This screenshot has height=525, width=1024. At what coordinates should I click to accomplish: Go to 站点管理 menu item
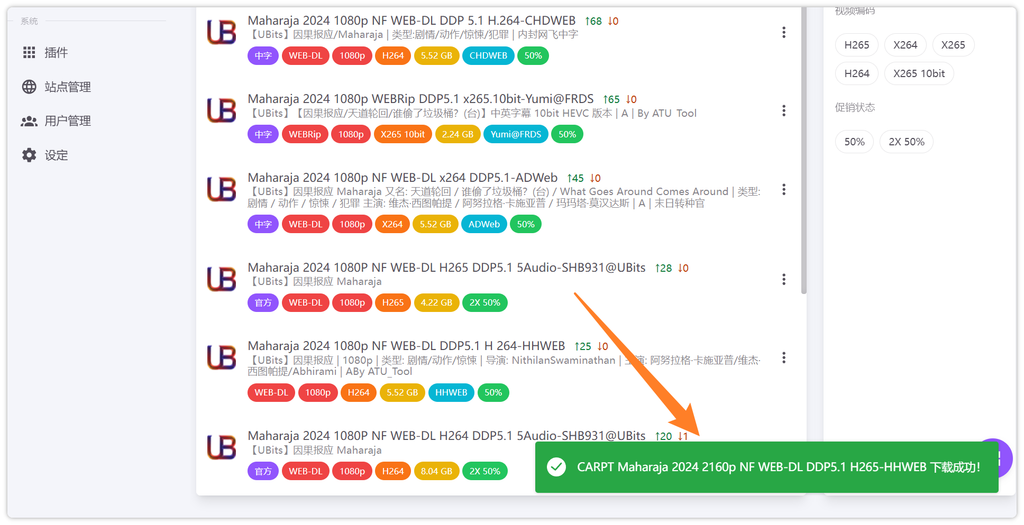(x=67, y=87)
